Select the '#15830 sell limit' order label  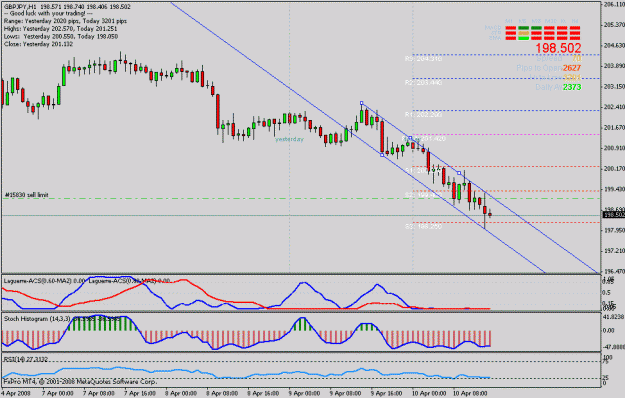[x=27, y=195]
